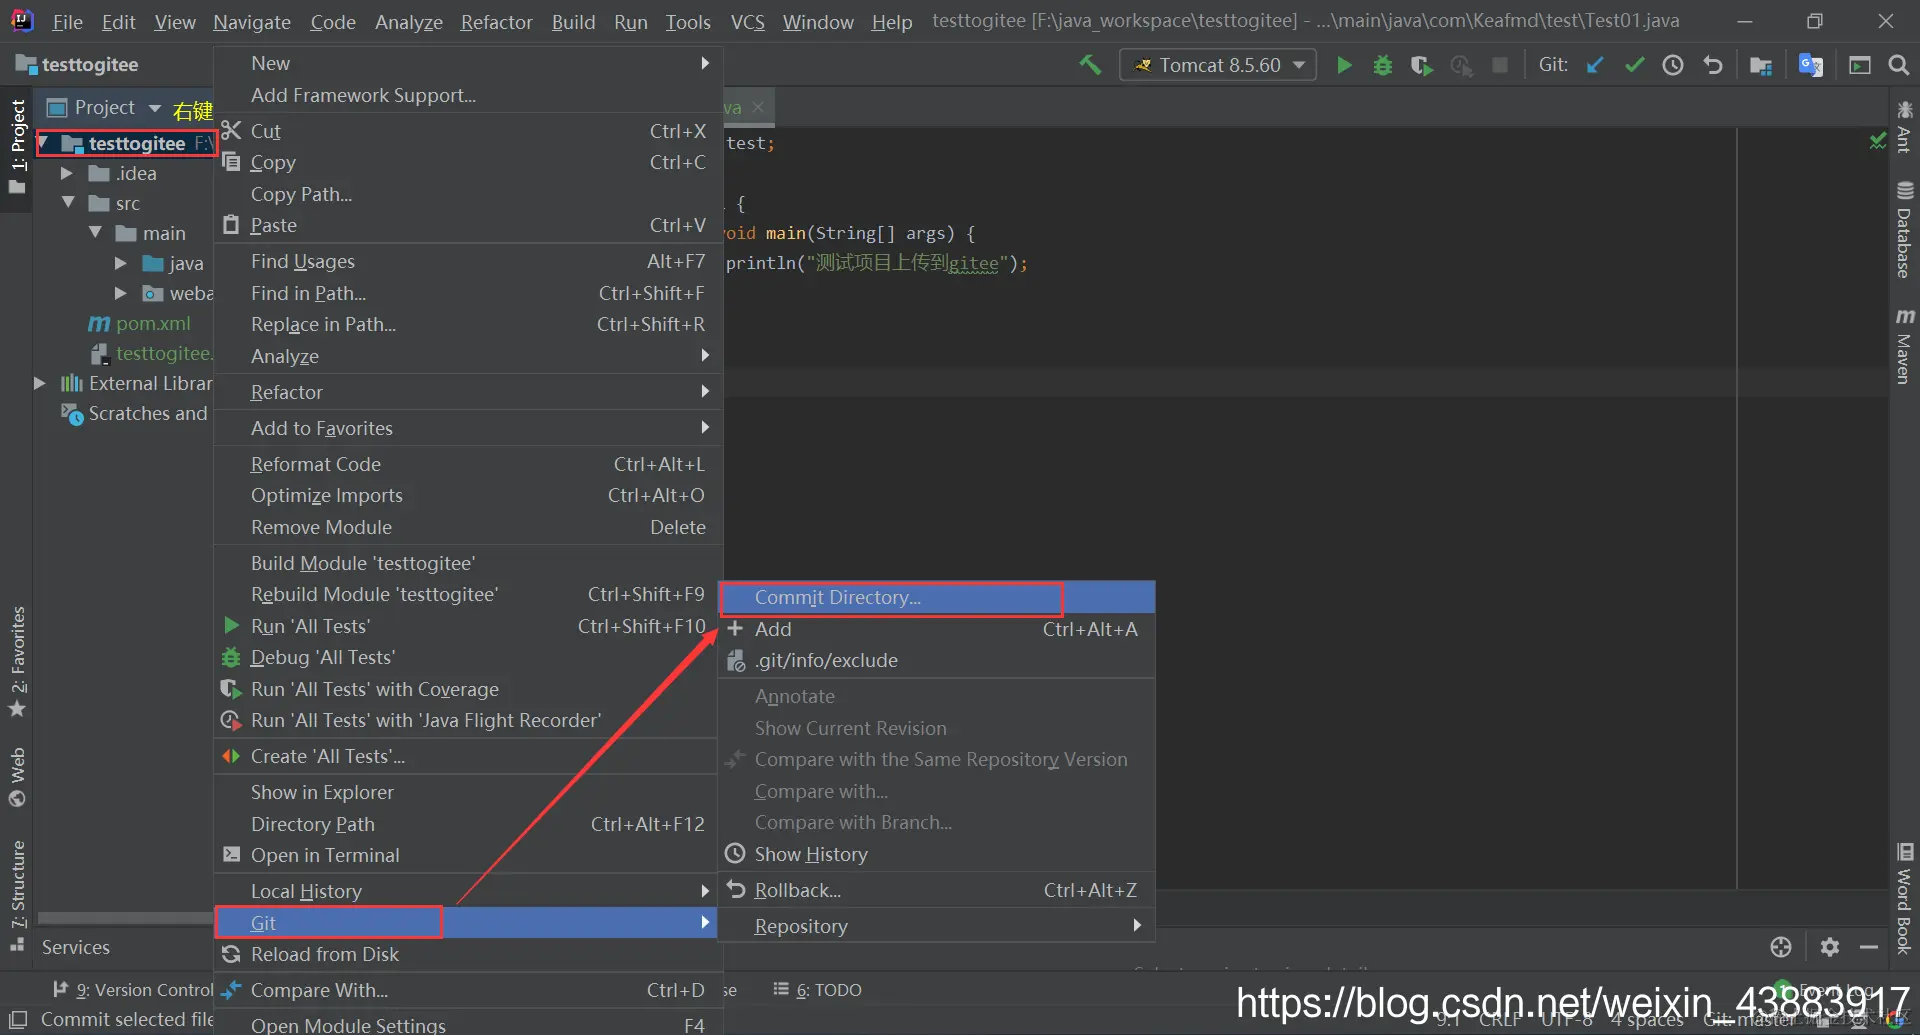Choose Reformat Code in context menu
The image size is (1920, 1035).
click(x=468, y=464)
